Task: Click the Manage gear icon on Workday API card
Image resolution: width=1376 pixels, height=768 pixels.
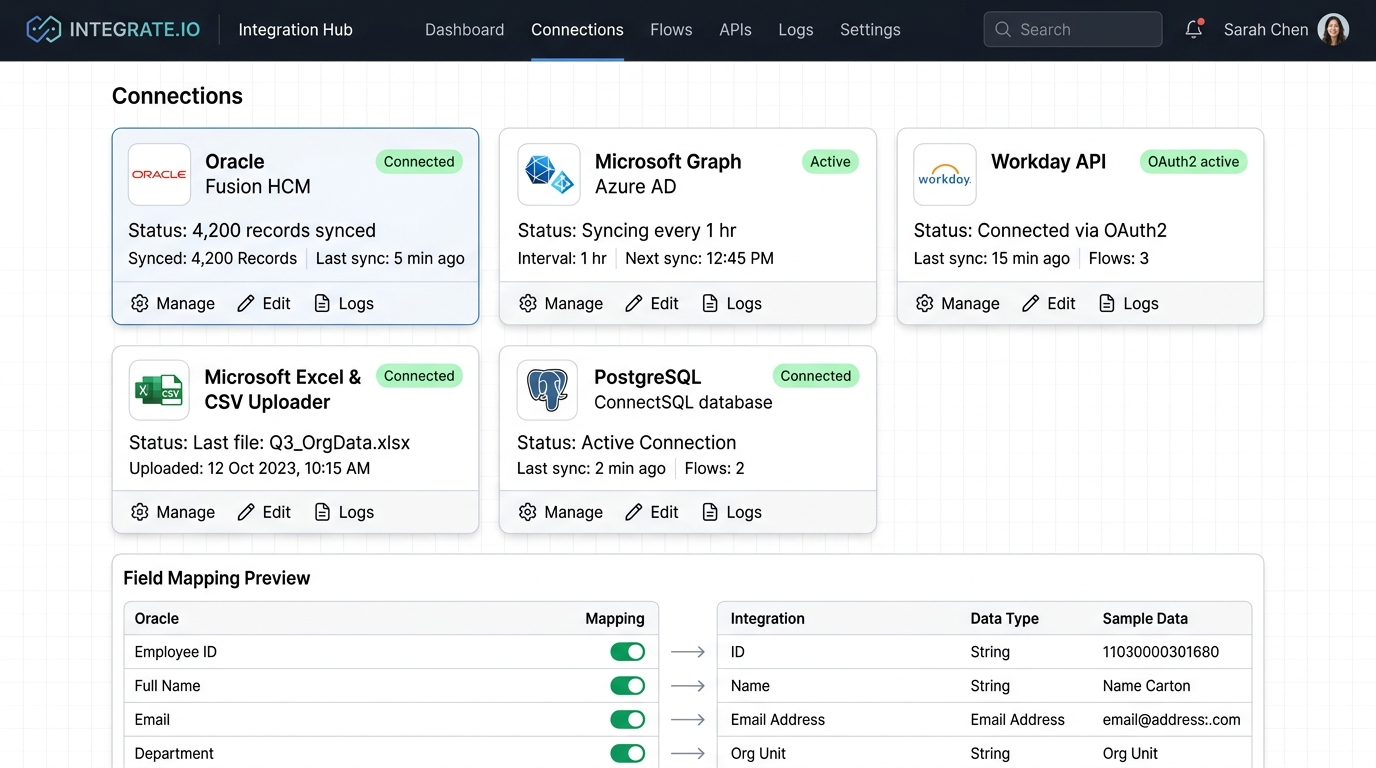Action: point(925,303)
